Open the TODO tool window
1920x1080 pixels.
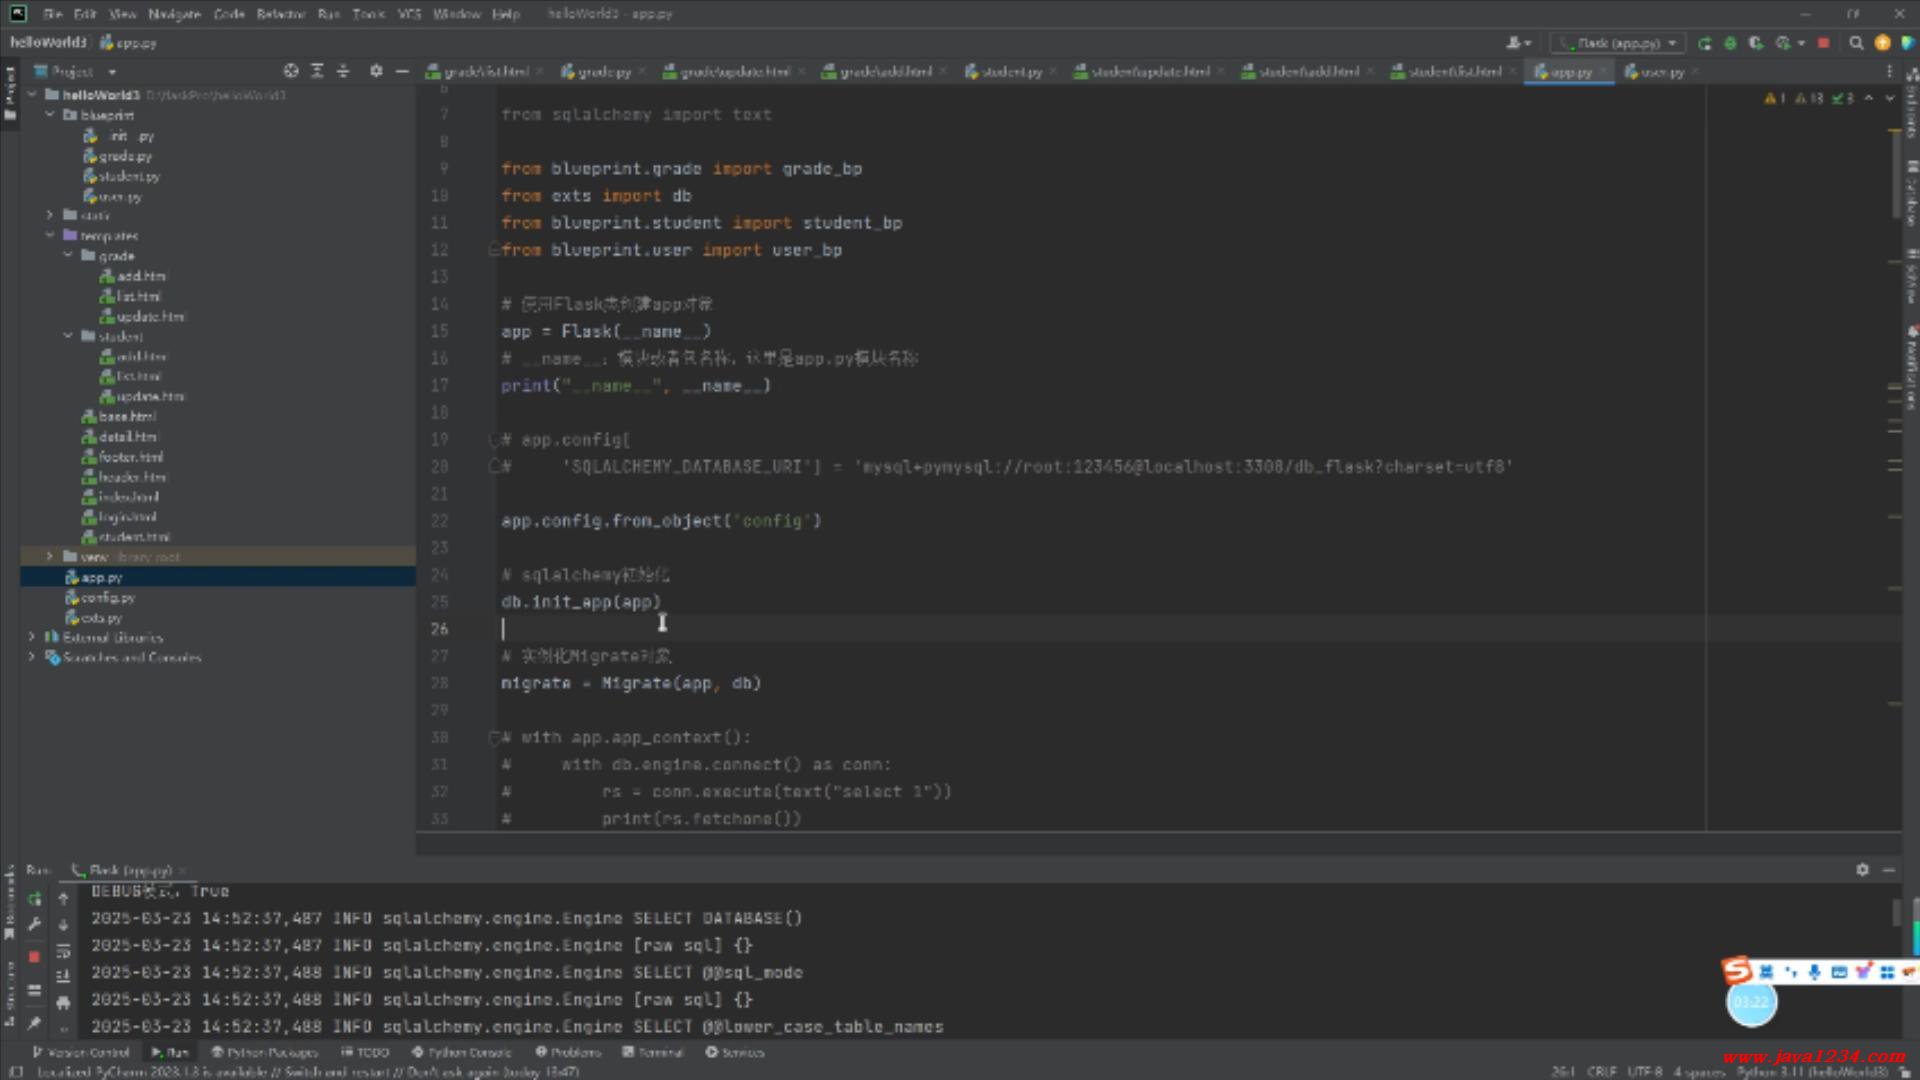[x=365, y=1052]
